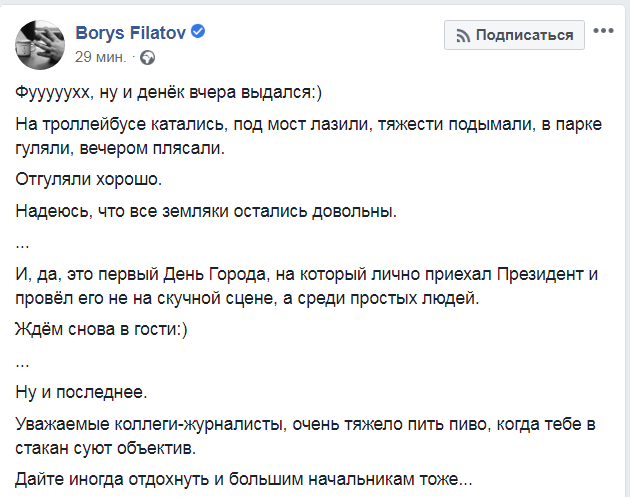The image size is (630, 497).
Task: Click the blue verified badge next to the name
Action: point(199,33)
